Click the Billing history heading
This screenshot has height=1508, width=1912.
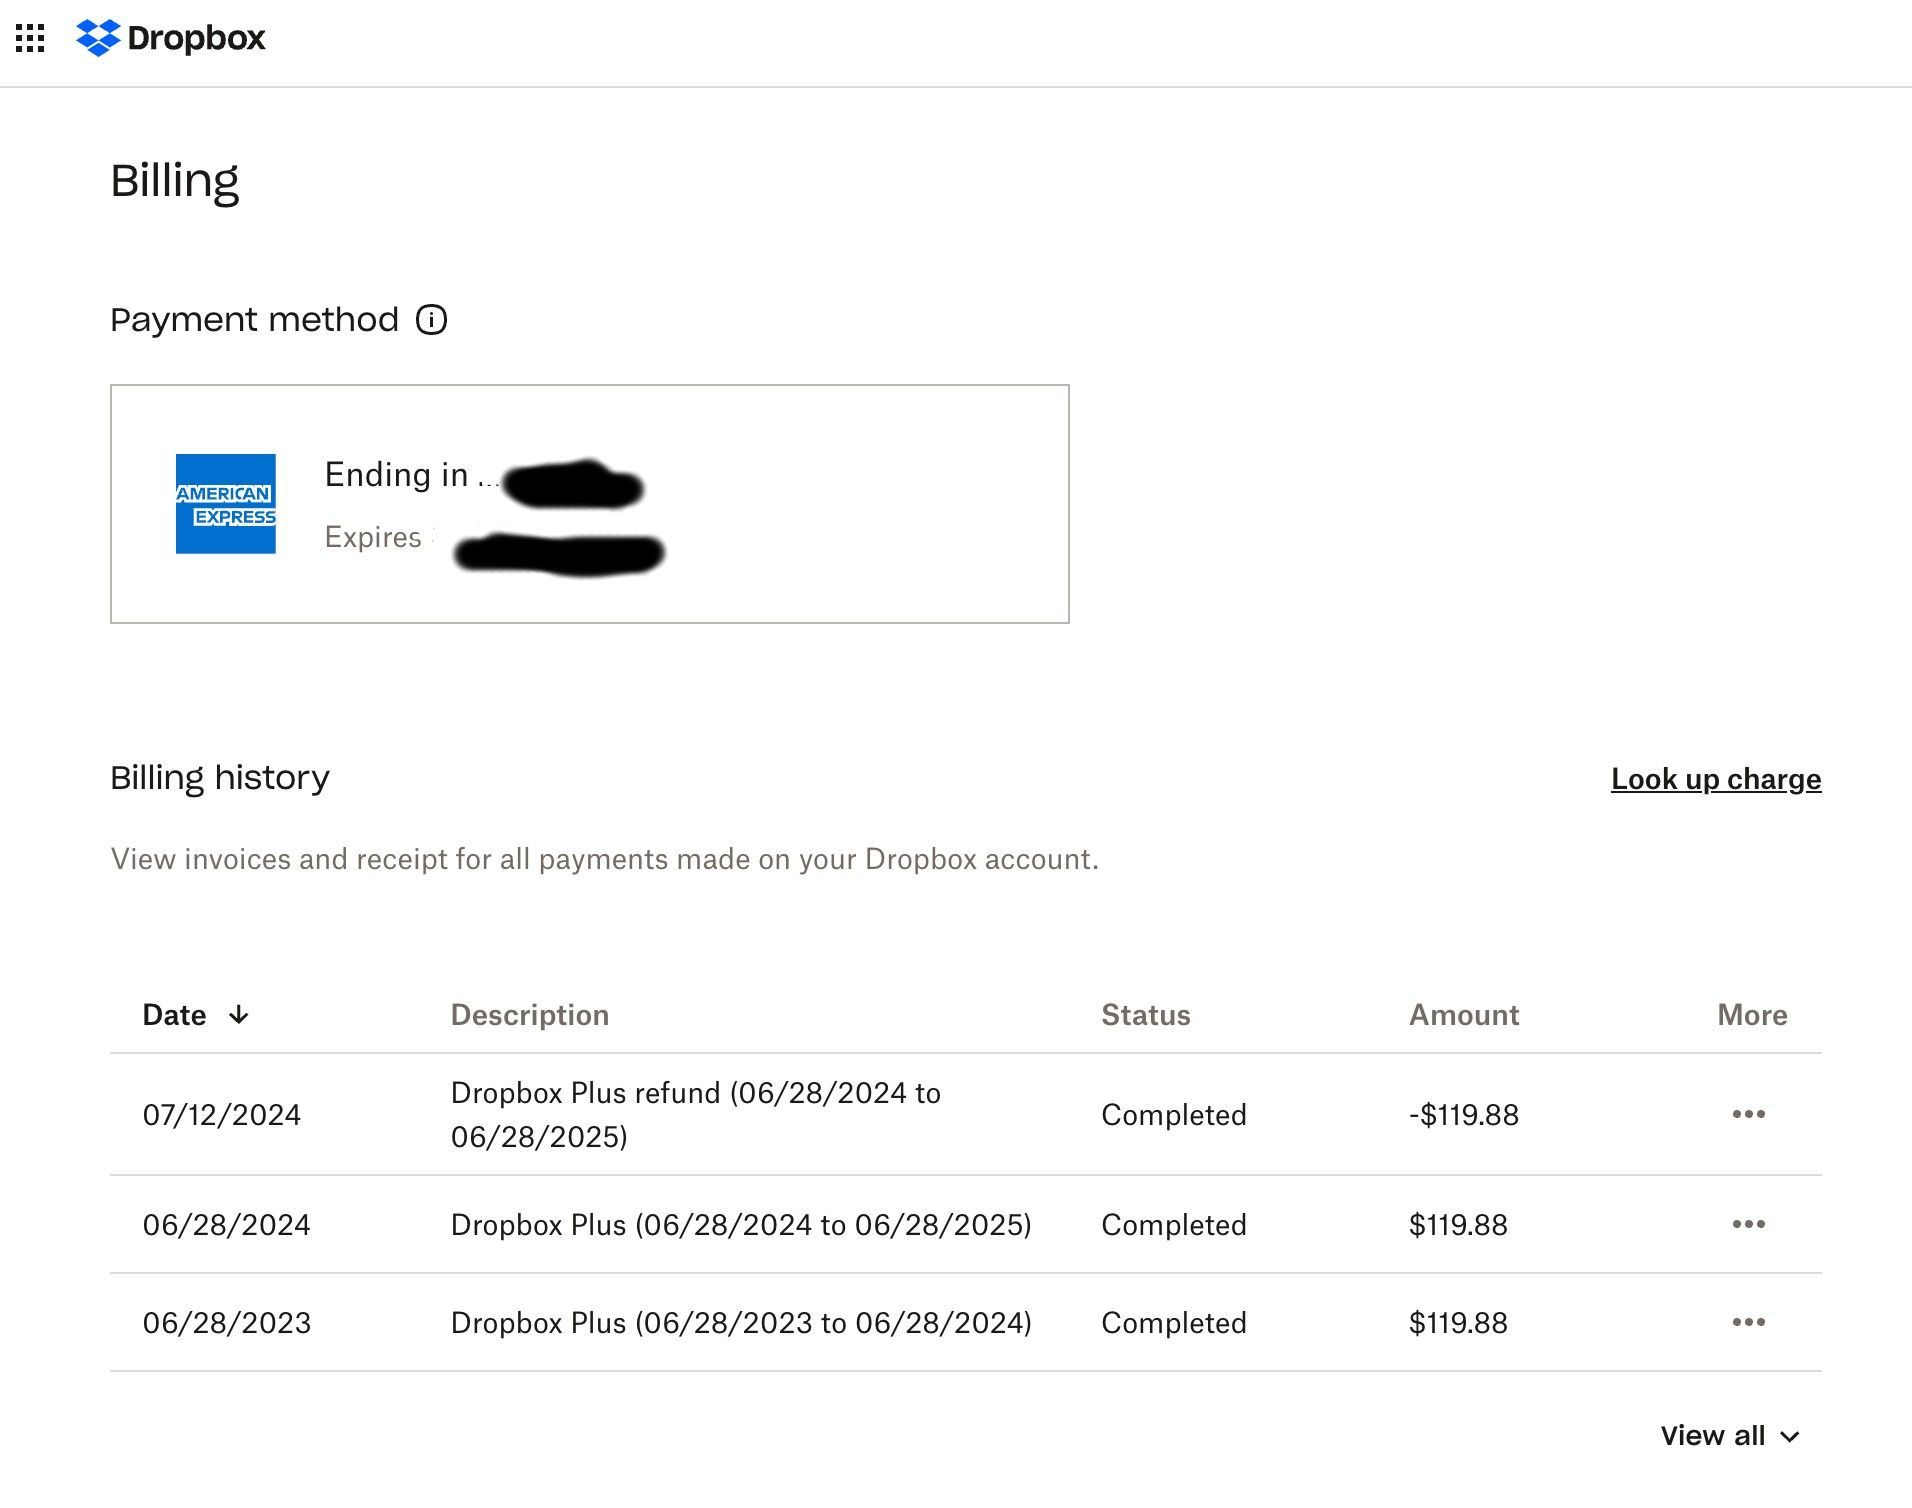[220, 778]
